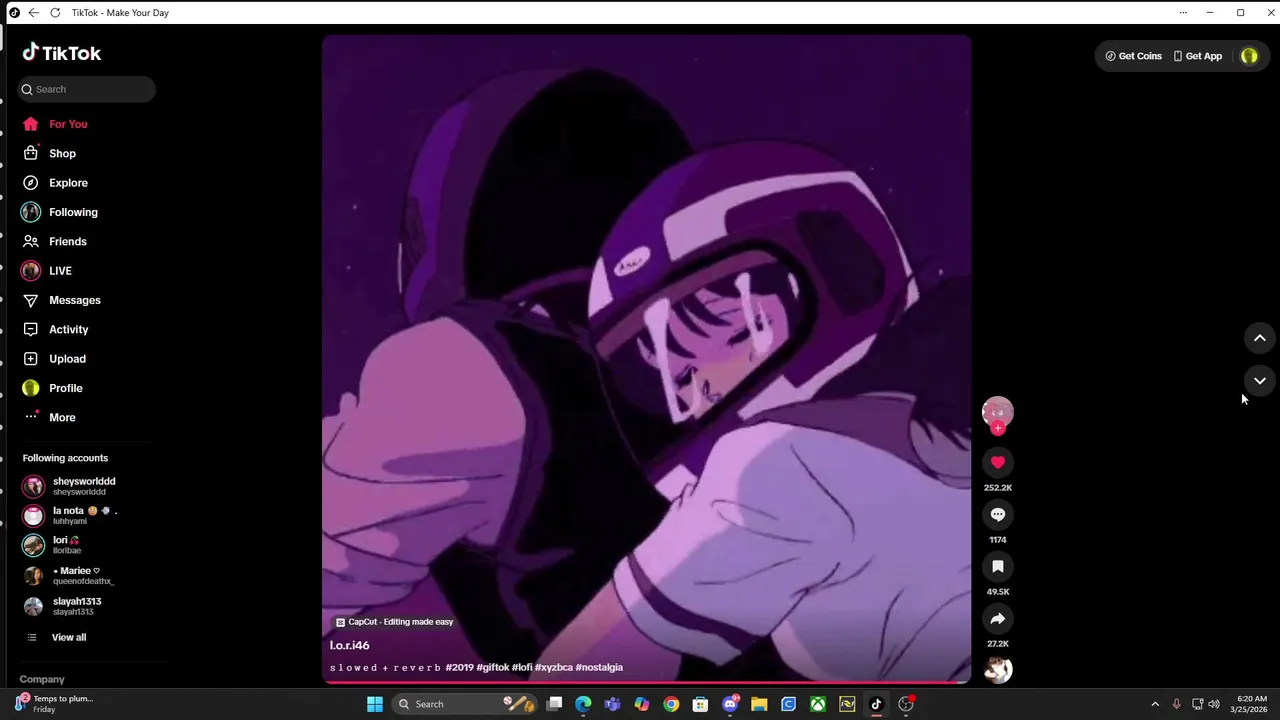Viewport: 1280px width, 720px height.
Task: Open the weather widget on taskbar
Action: pyautogui.click(x=55, y=704)
